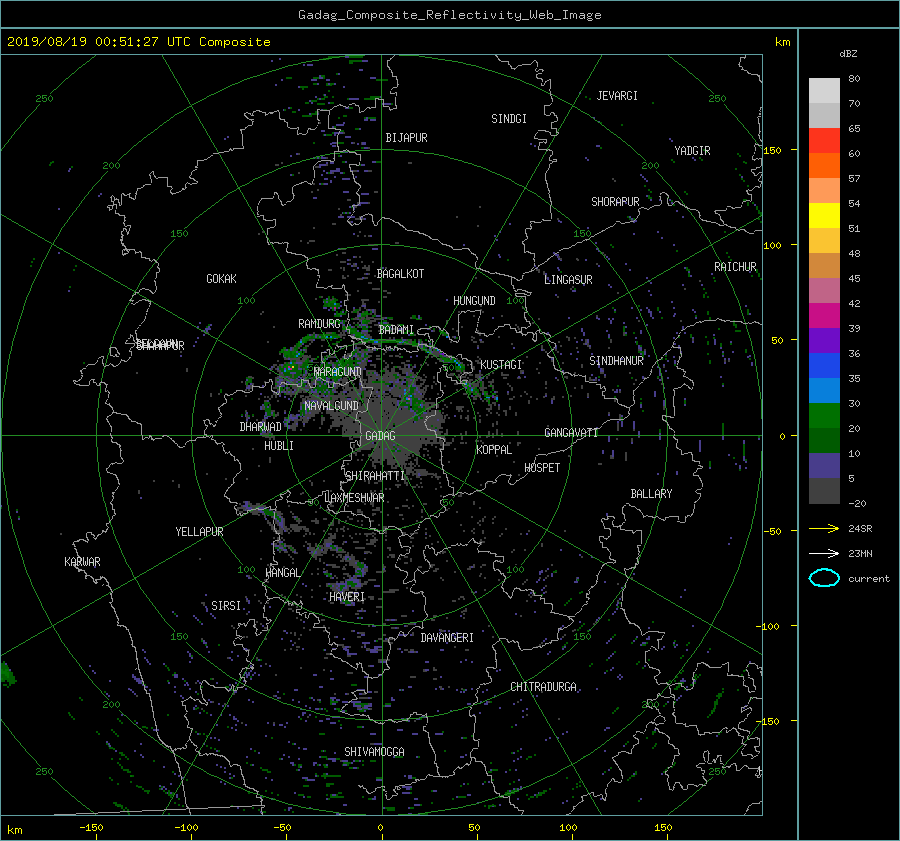Image resolution: width=900 pixels, height=841 pixels.
Task: Click the BADAMI place label
Action: coord(396,330)
